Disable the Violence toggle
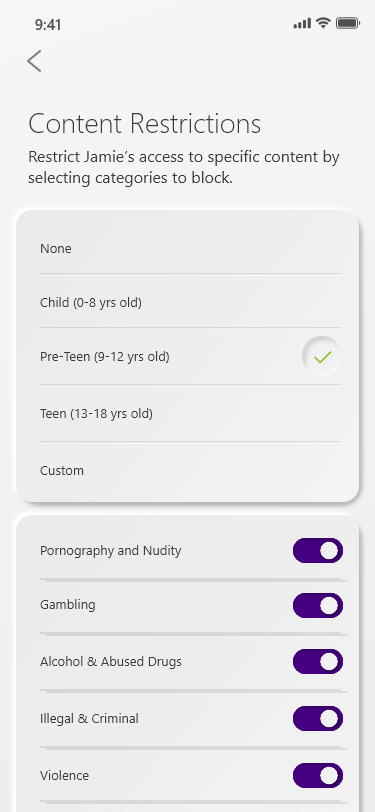Viewport: 375px width, 812px height. [318, 776]
